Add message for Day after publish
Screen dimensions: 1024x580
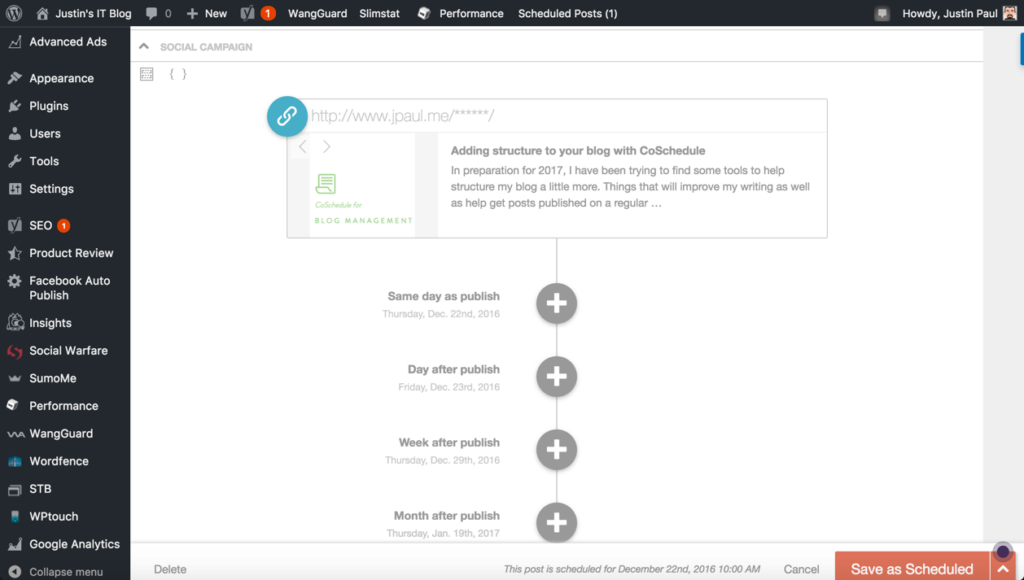[x=556, y=376]
